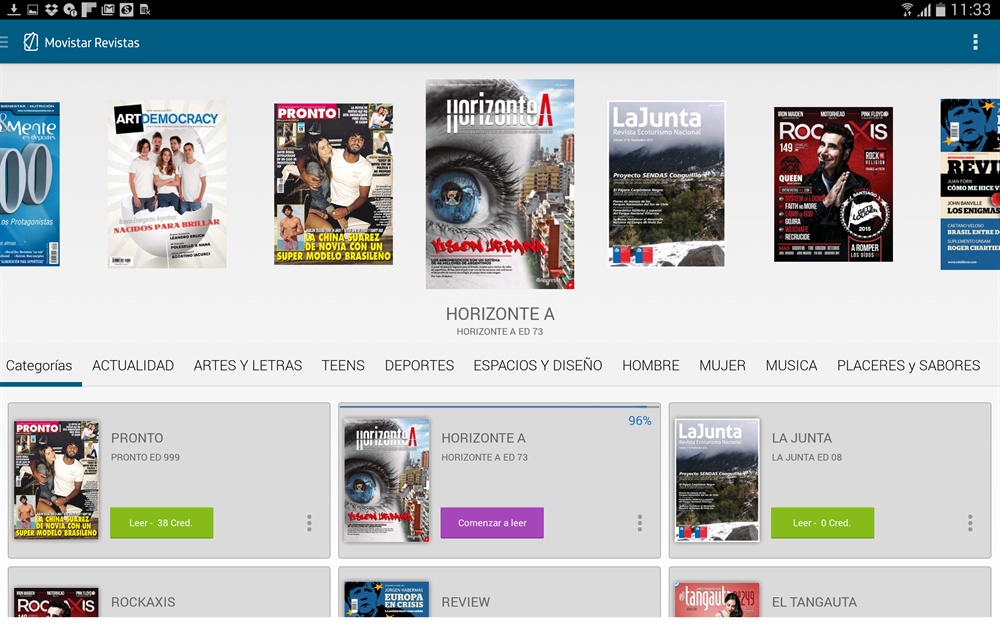Select Review cover at carousel edge
The image size is (1000, 625).
(x=970, y=184)
